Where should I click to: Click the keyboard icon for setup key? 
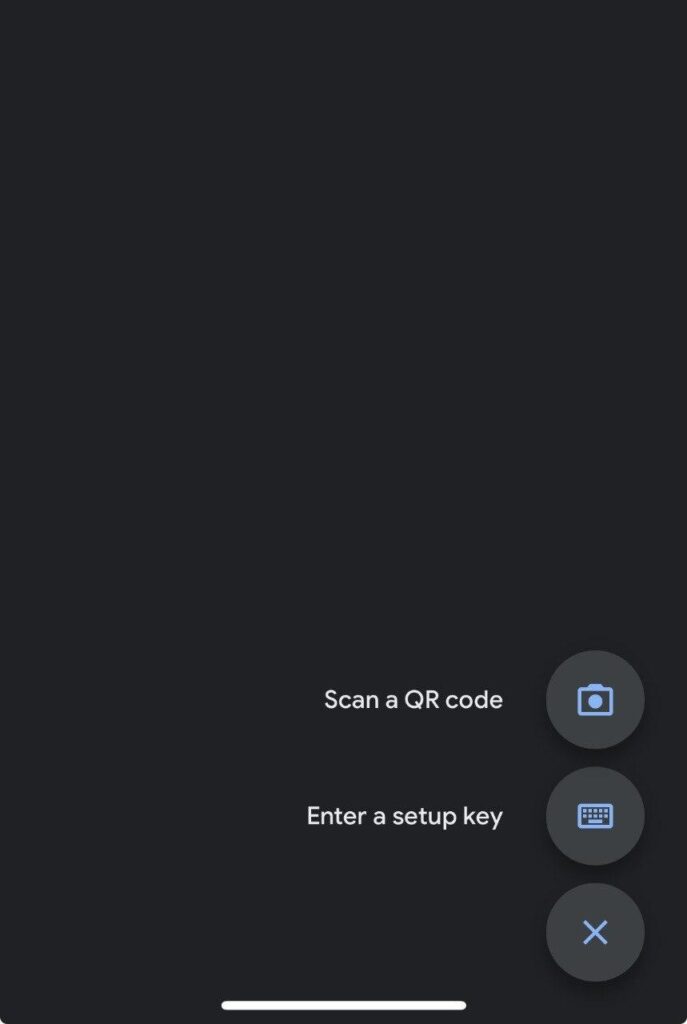tap(595, 816)
